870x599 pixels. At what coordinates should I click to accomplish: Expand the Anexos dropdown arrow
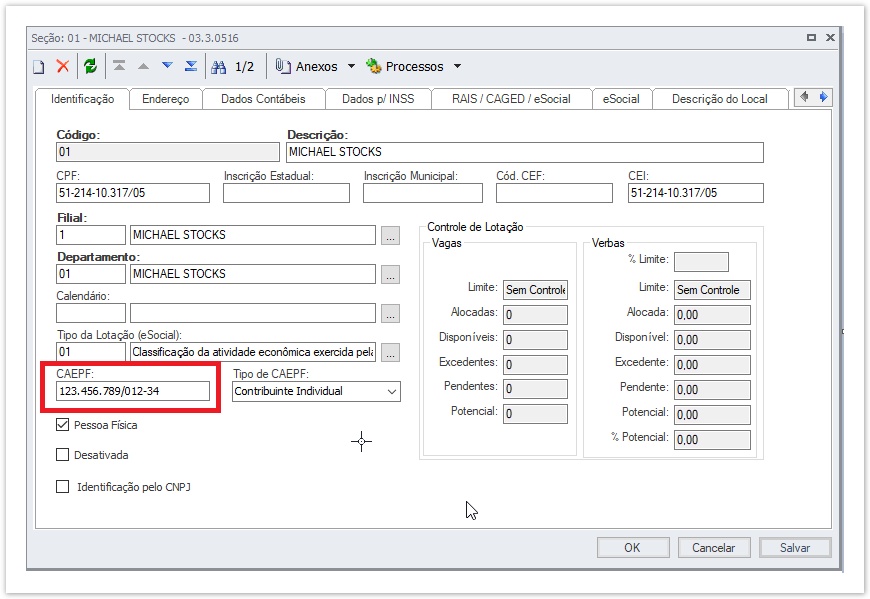click(x=351, y=66)
